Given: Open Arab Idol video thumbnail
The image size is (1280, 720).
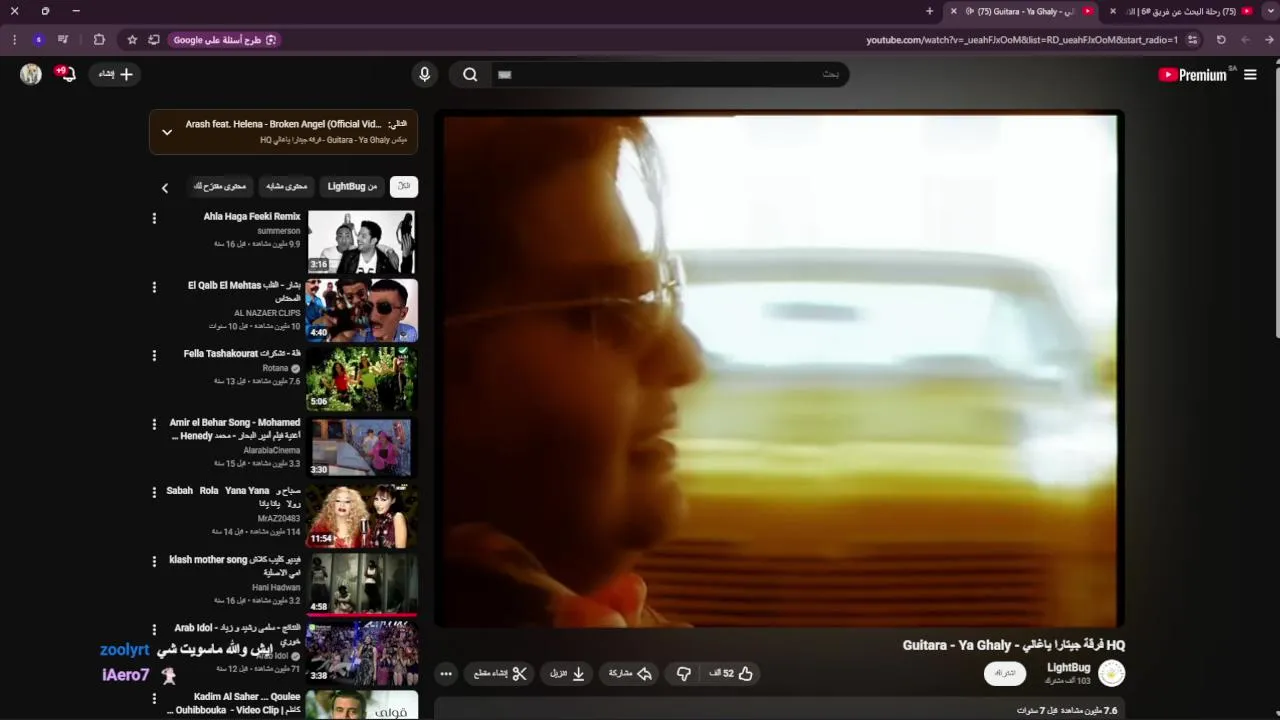Looking at the screenshot, I should (362, 652).
